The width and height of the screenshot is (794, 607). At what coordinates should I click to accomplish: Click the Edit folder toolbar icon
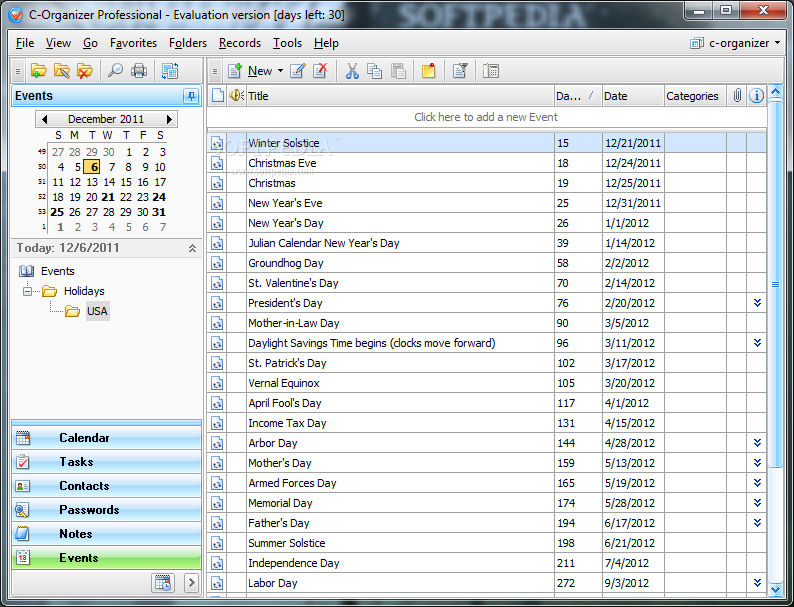[62, 71]
